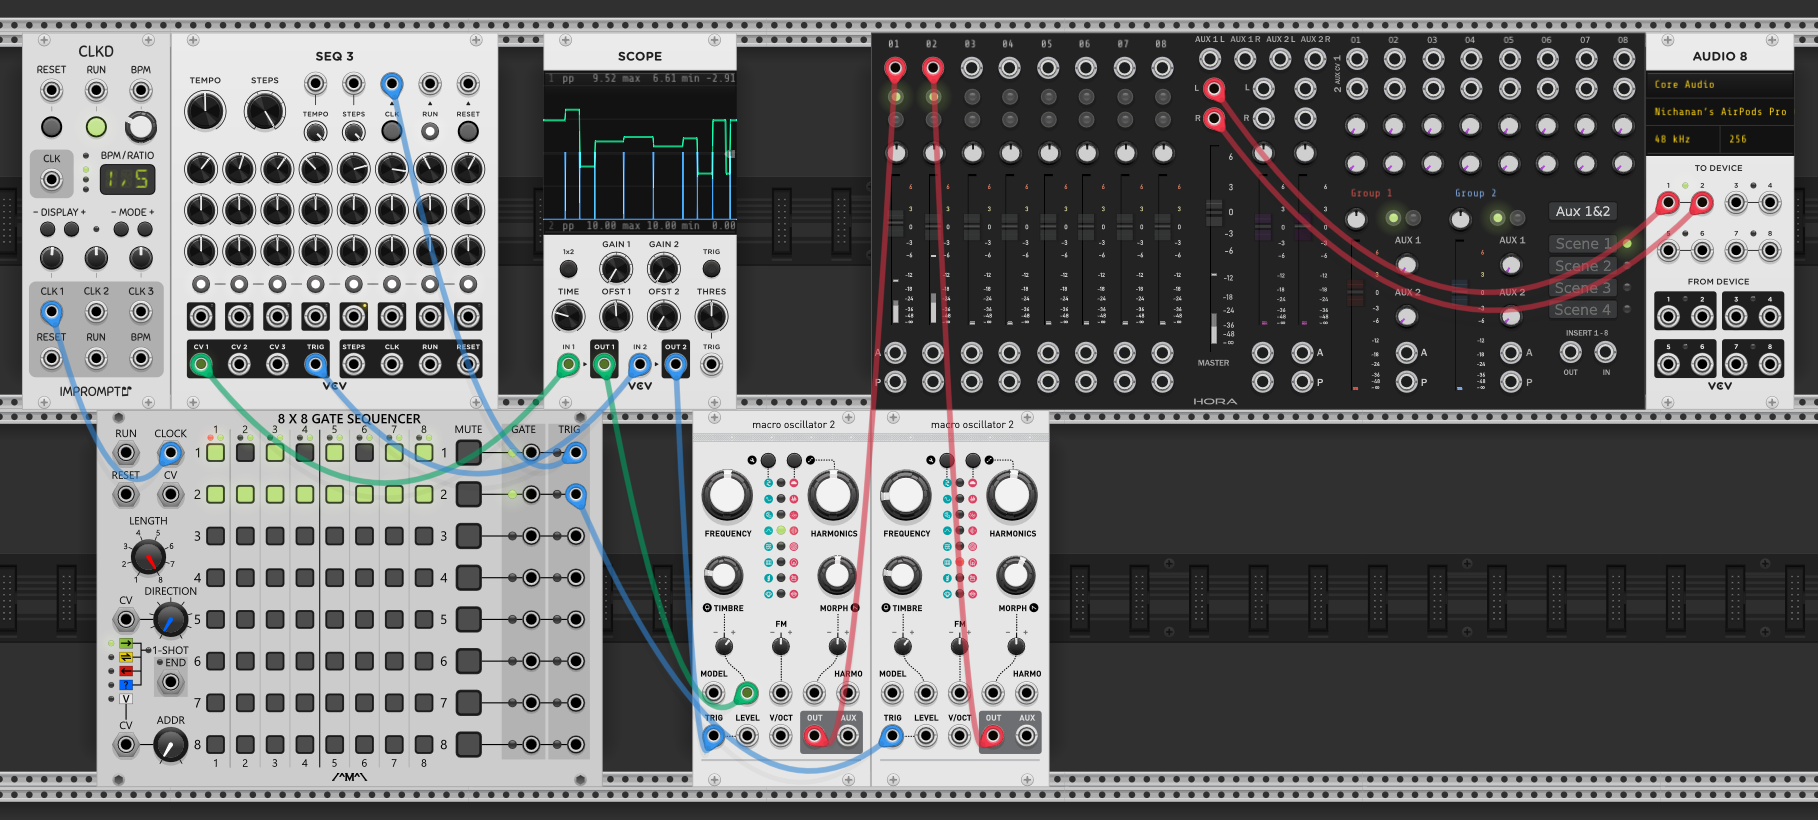Screen dimensions: 1818x820
Task: Click the SCOPE waveform display
Action: coord(640,152)
